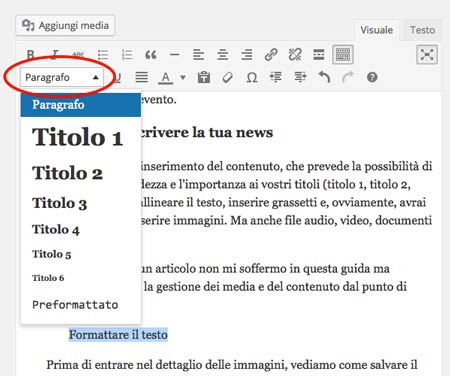This screenshot has height=376, width=450.
Task: Align text to the right
Action: click(247, 54)
